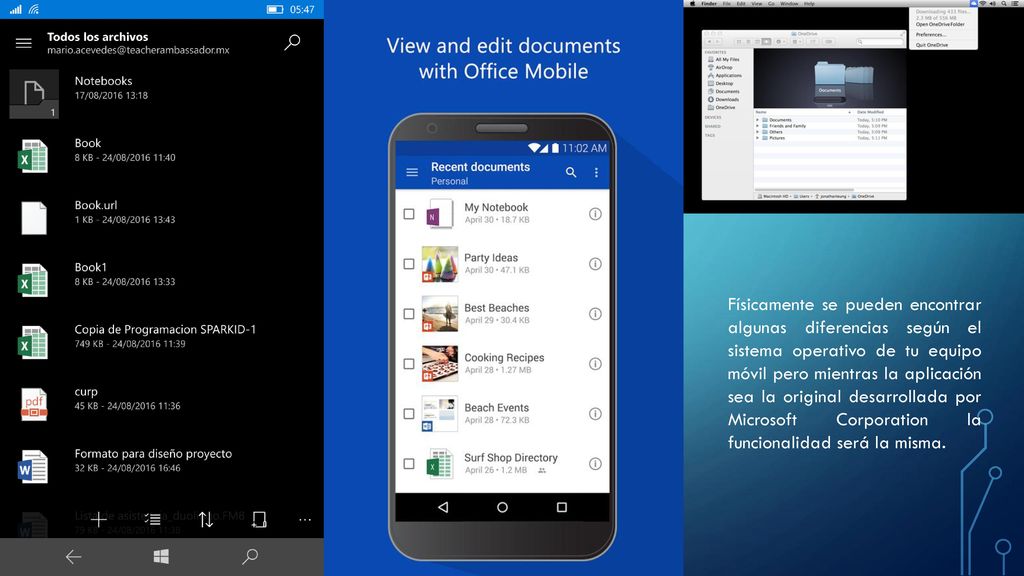The height and width of the screenshot is (576, 1024).
Task: Click the Finder horizontal scrollbar
Action: coord(804,189)
